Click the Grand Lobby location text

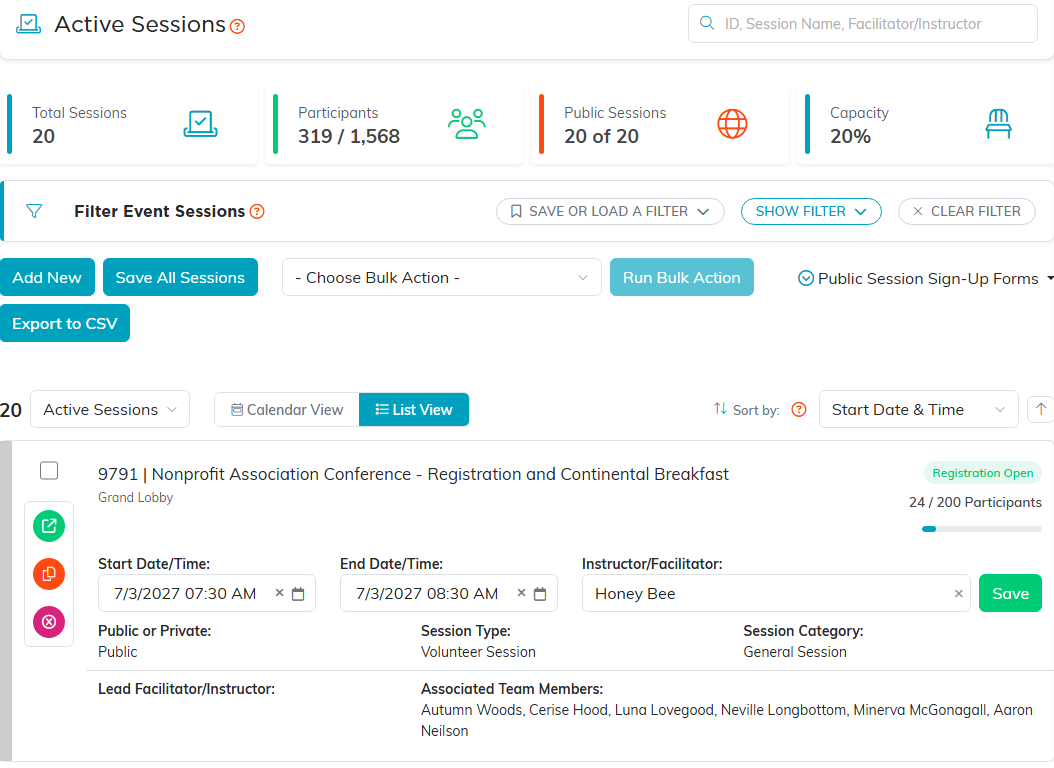pos(136,497)
